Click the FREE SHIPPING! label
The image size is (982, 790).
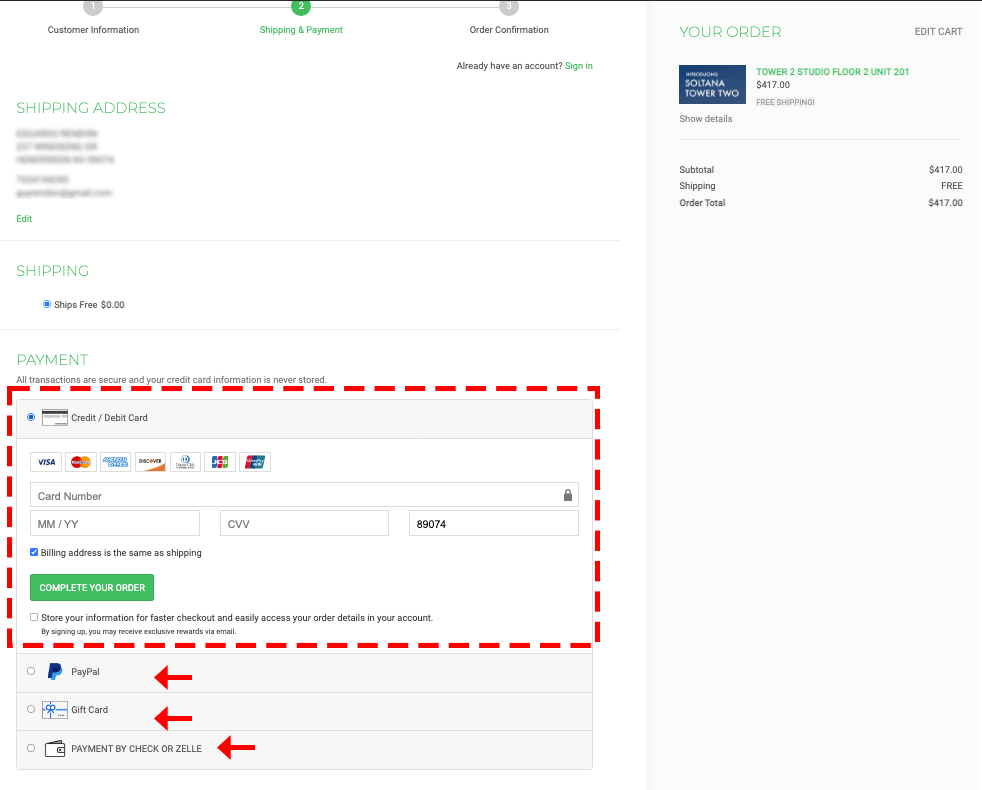pos(785,102)
